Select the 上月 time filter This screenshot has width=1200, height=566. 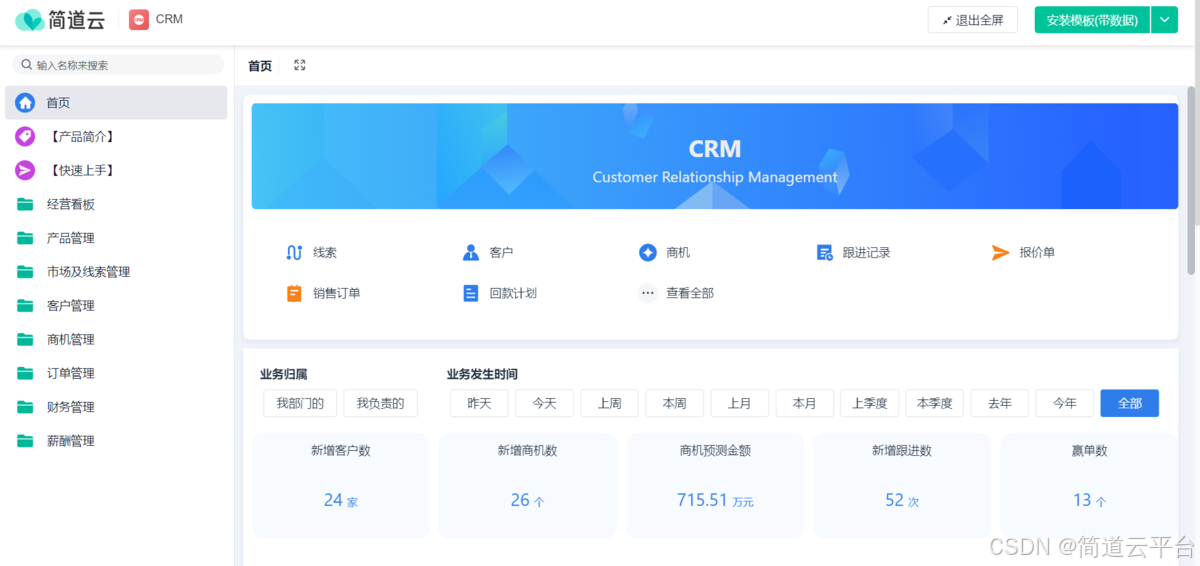[x=740, y=403]
